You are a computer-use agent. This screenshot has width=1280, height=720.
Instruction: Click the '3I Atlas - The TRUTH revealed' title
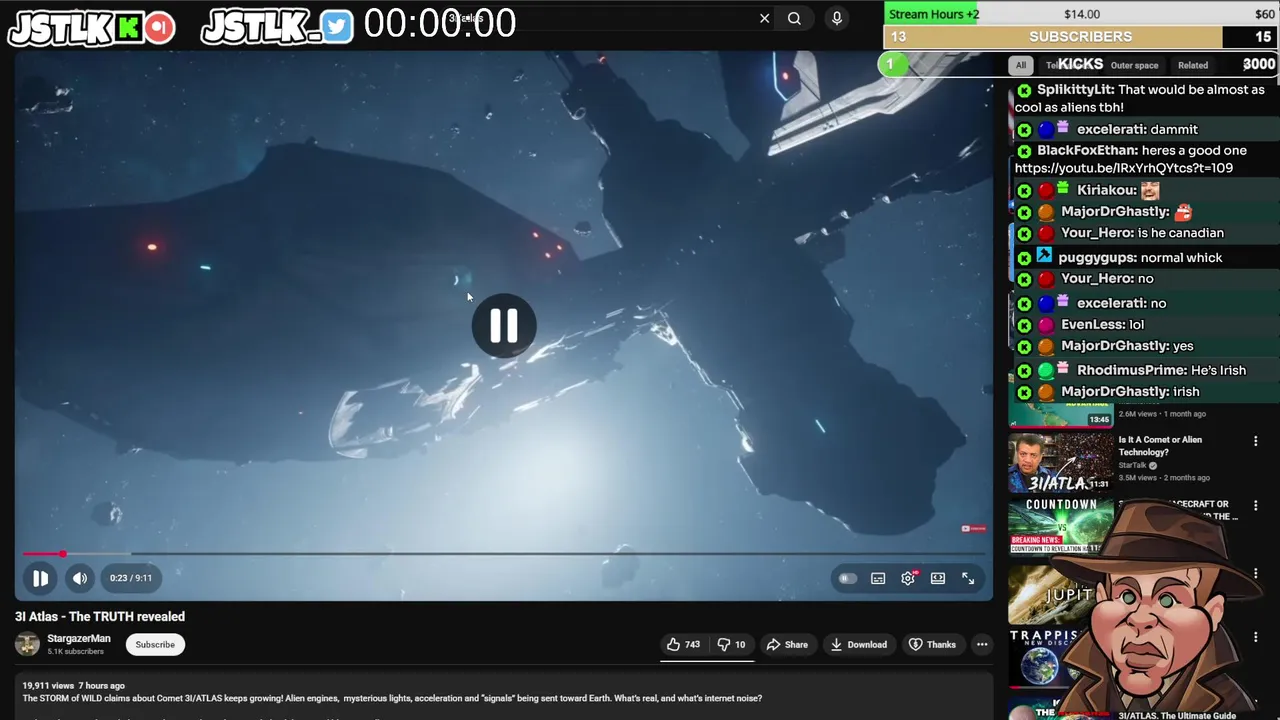coord(100,617)
